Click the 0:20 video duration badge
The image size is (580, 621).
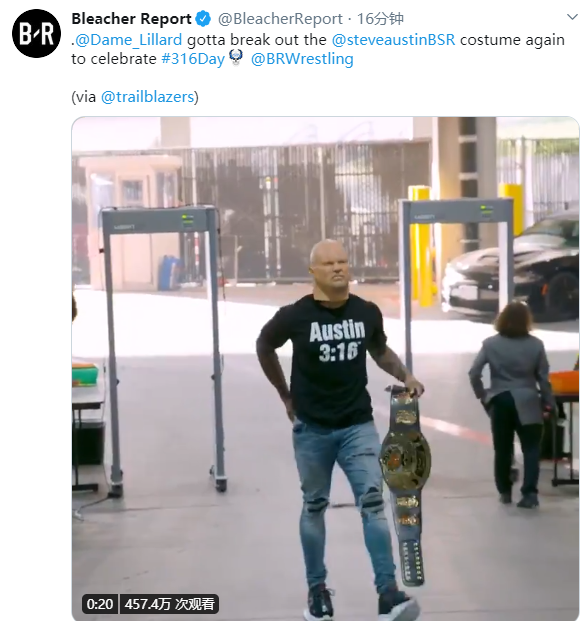100,604
